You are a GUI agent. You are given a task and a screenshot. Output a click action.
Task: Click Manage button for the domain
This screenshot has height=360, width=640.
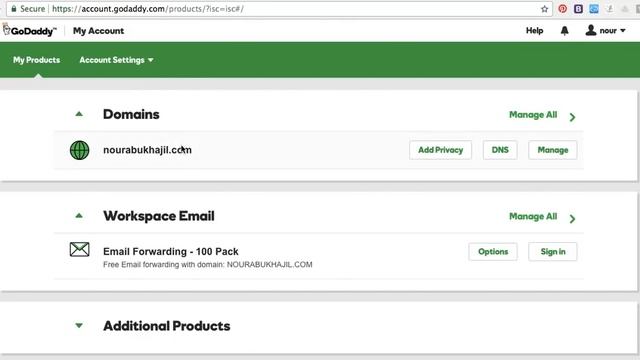coord(553,150)
